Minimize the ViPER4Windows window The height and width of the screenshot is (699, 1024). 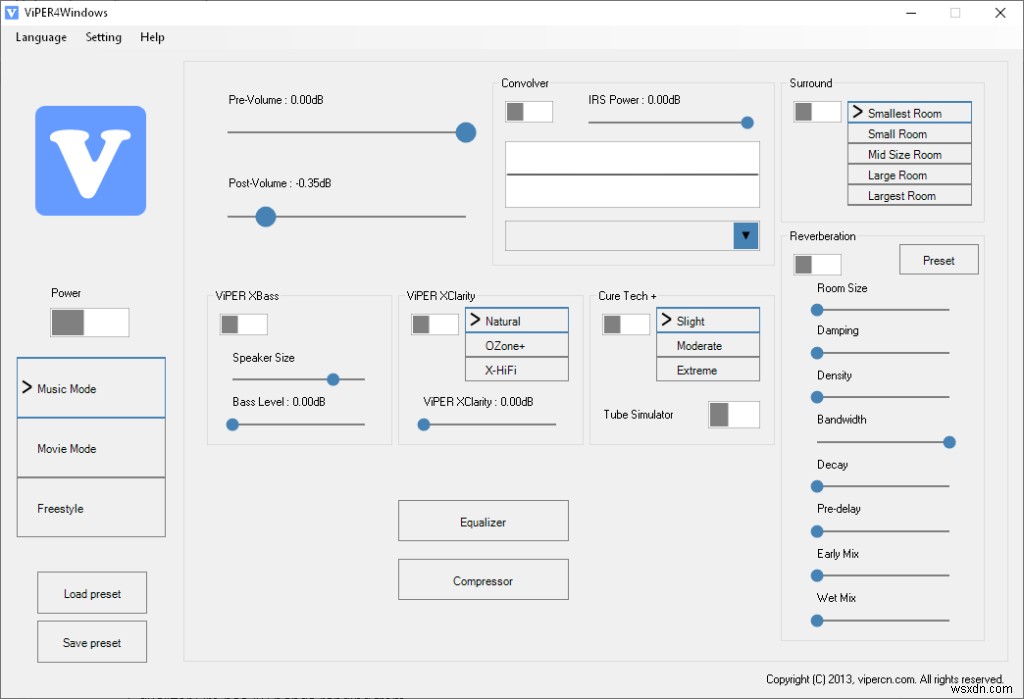coord(911,12)
